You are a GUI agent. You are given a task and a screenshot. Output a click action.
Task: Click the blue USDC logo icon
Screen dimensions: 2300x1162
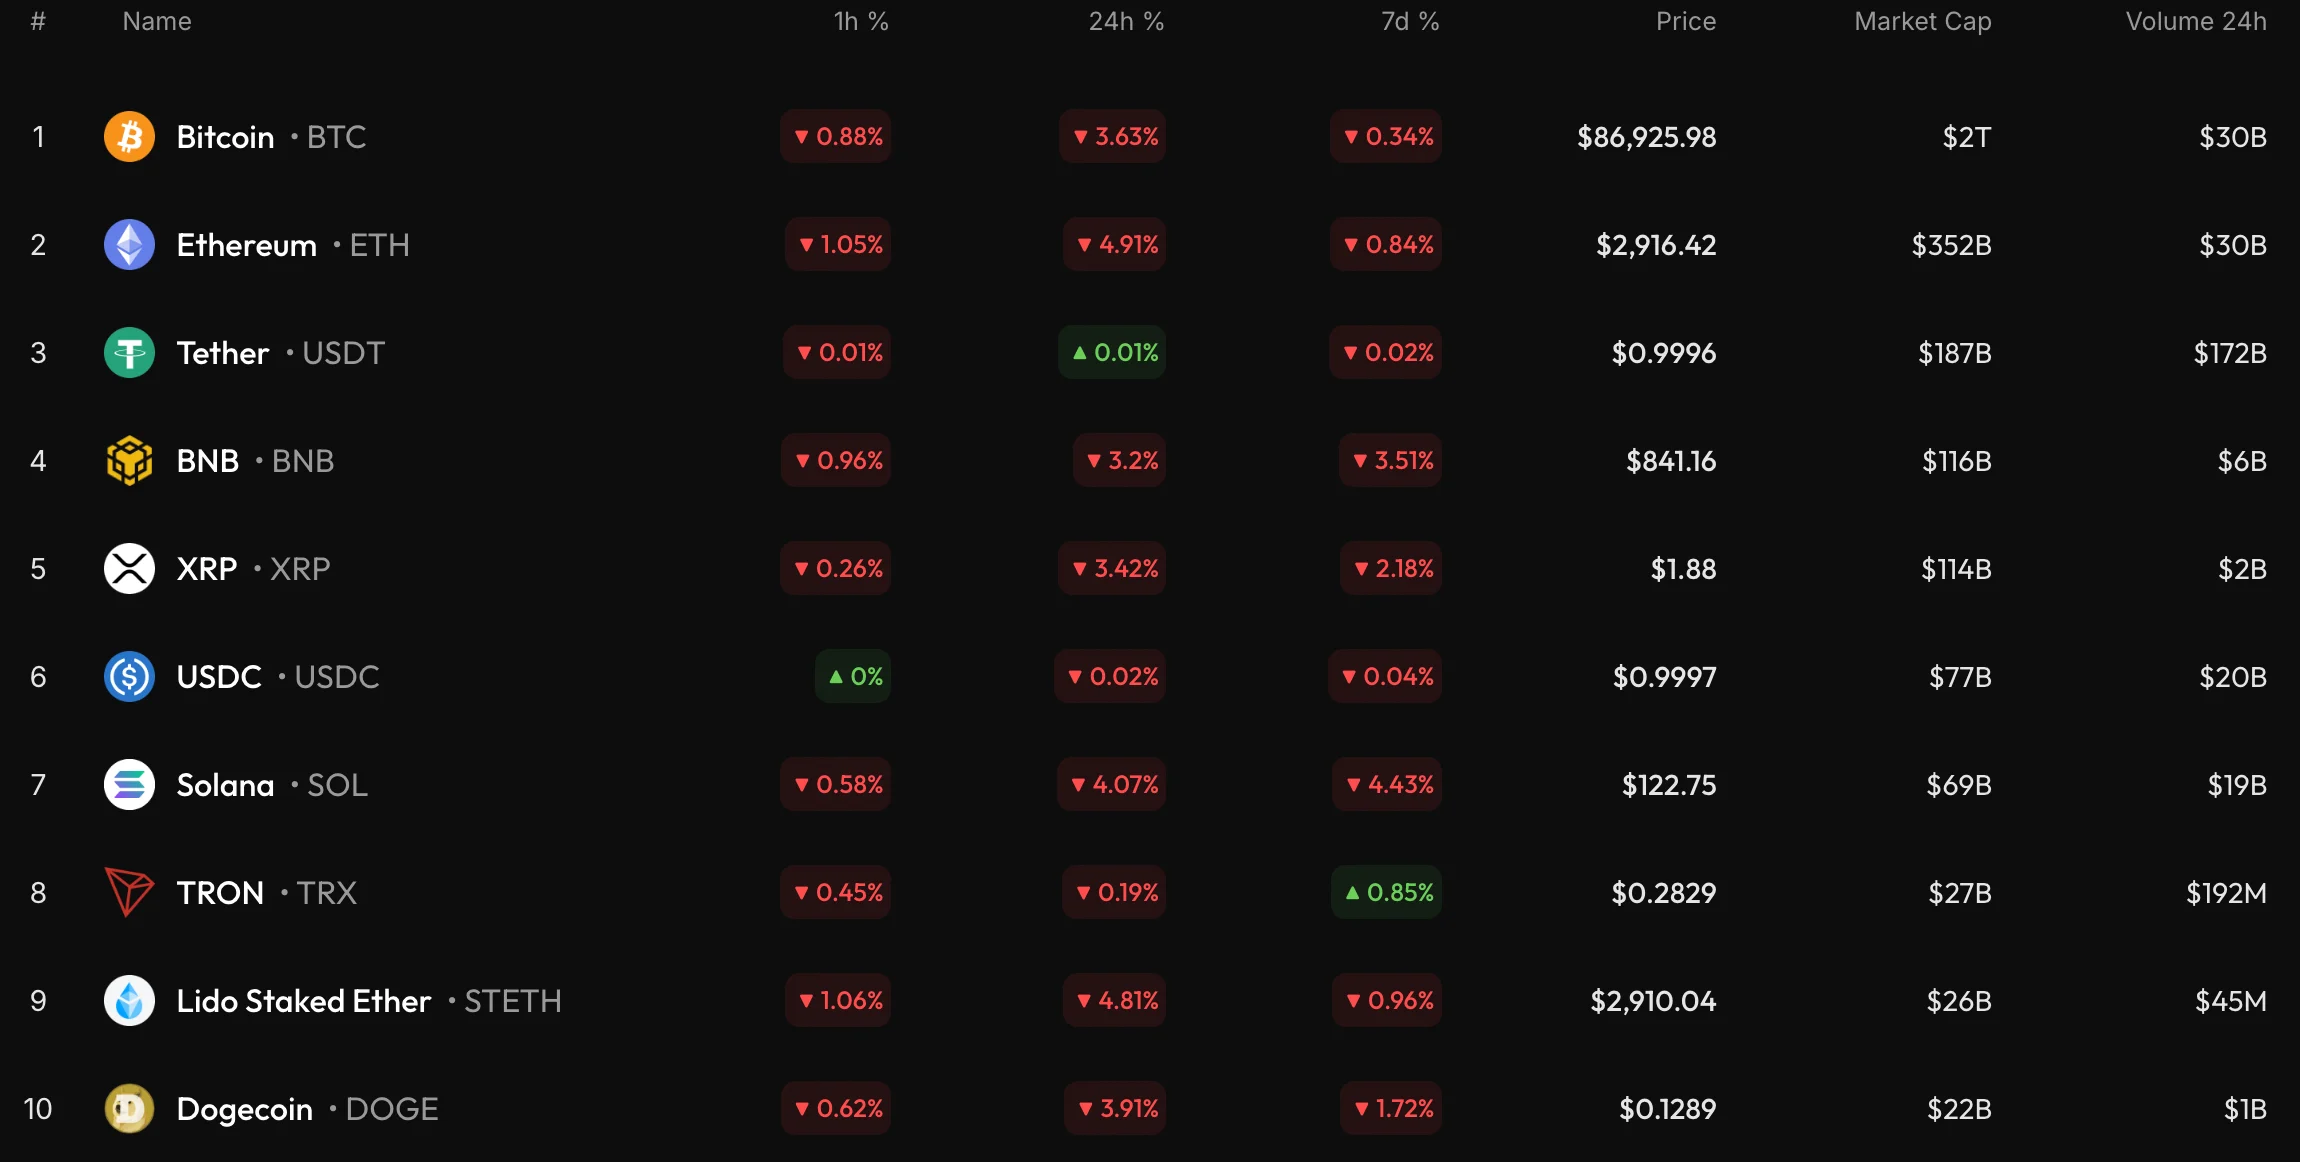coord(129,677)
